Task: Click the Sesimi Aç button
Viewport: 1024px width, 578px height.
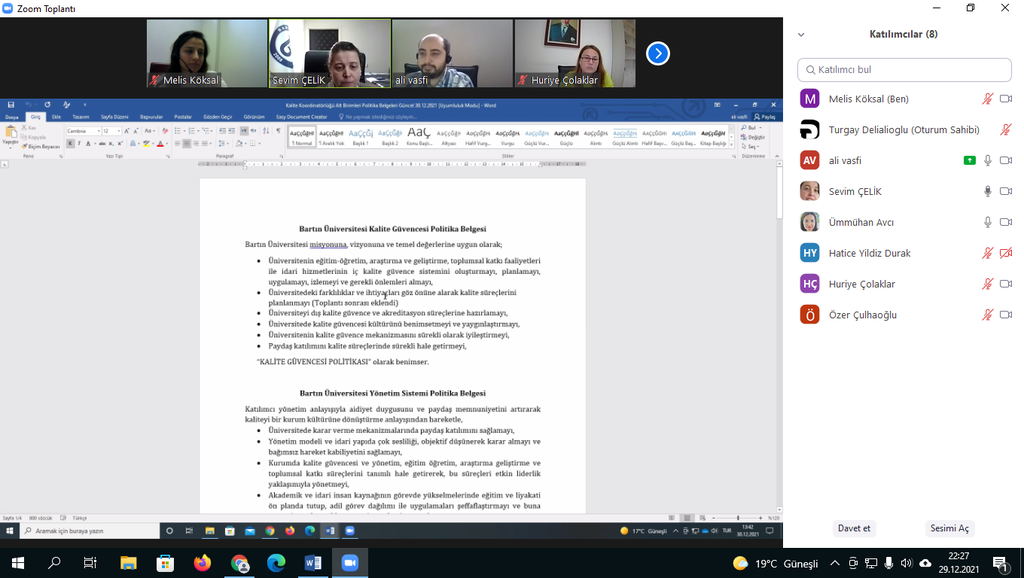Action: 949,528
